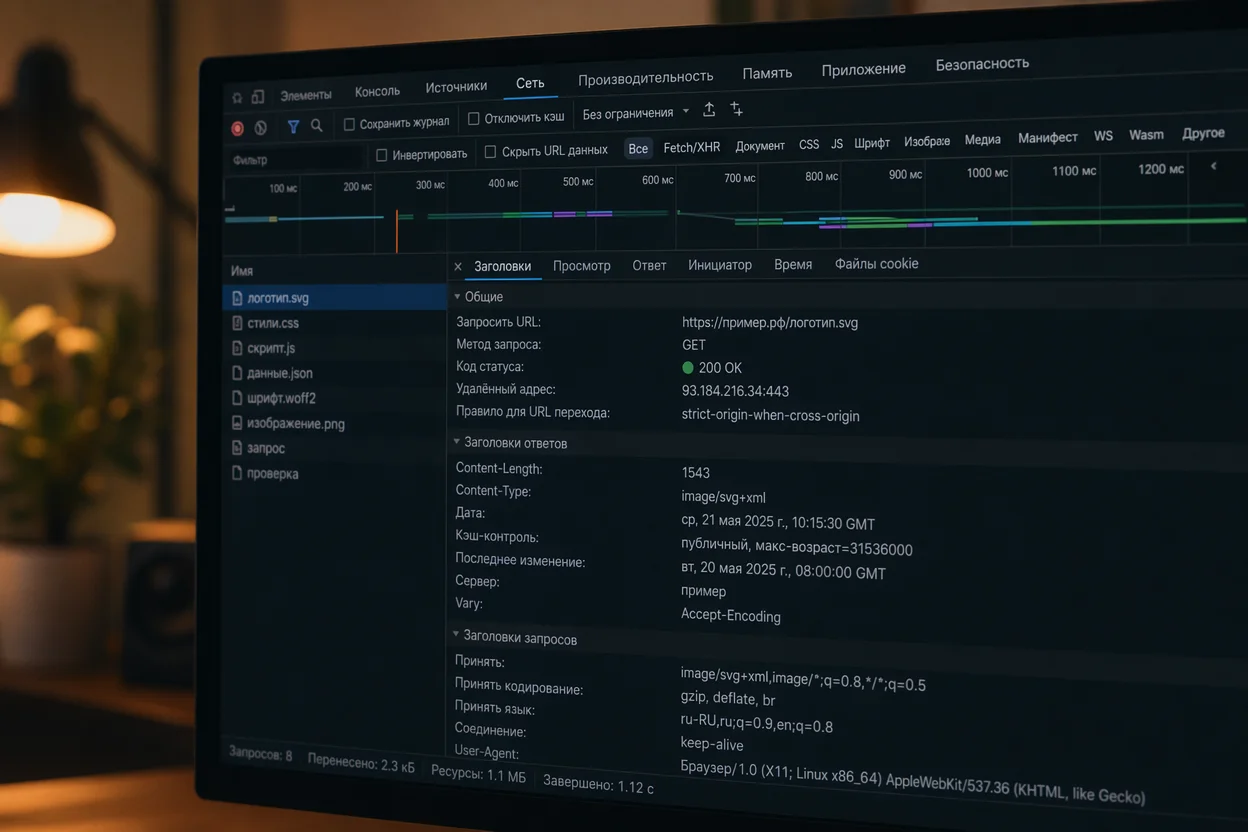Viewport: 1248px width, 832px height.
Task: Enable the Сохранить журнал checkbox
Action: pyautogui.click(x=349, y=125)
